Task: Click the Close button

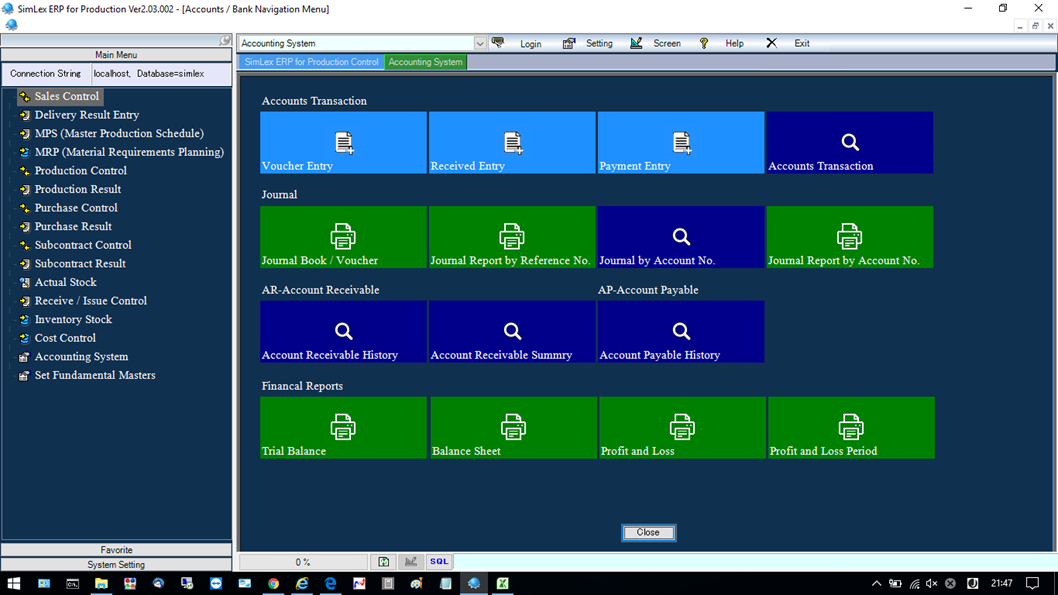Action: tap(648, 532)
